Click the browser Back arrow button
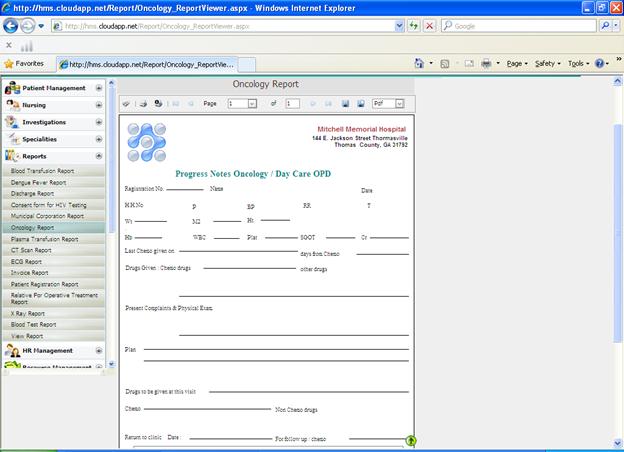The image size is (624, 452). pos(11,26)
